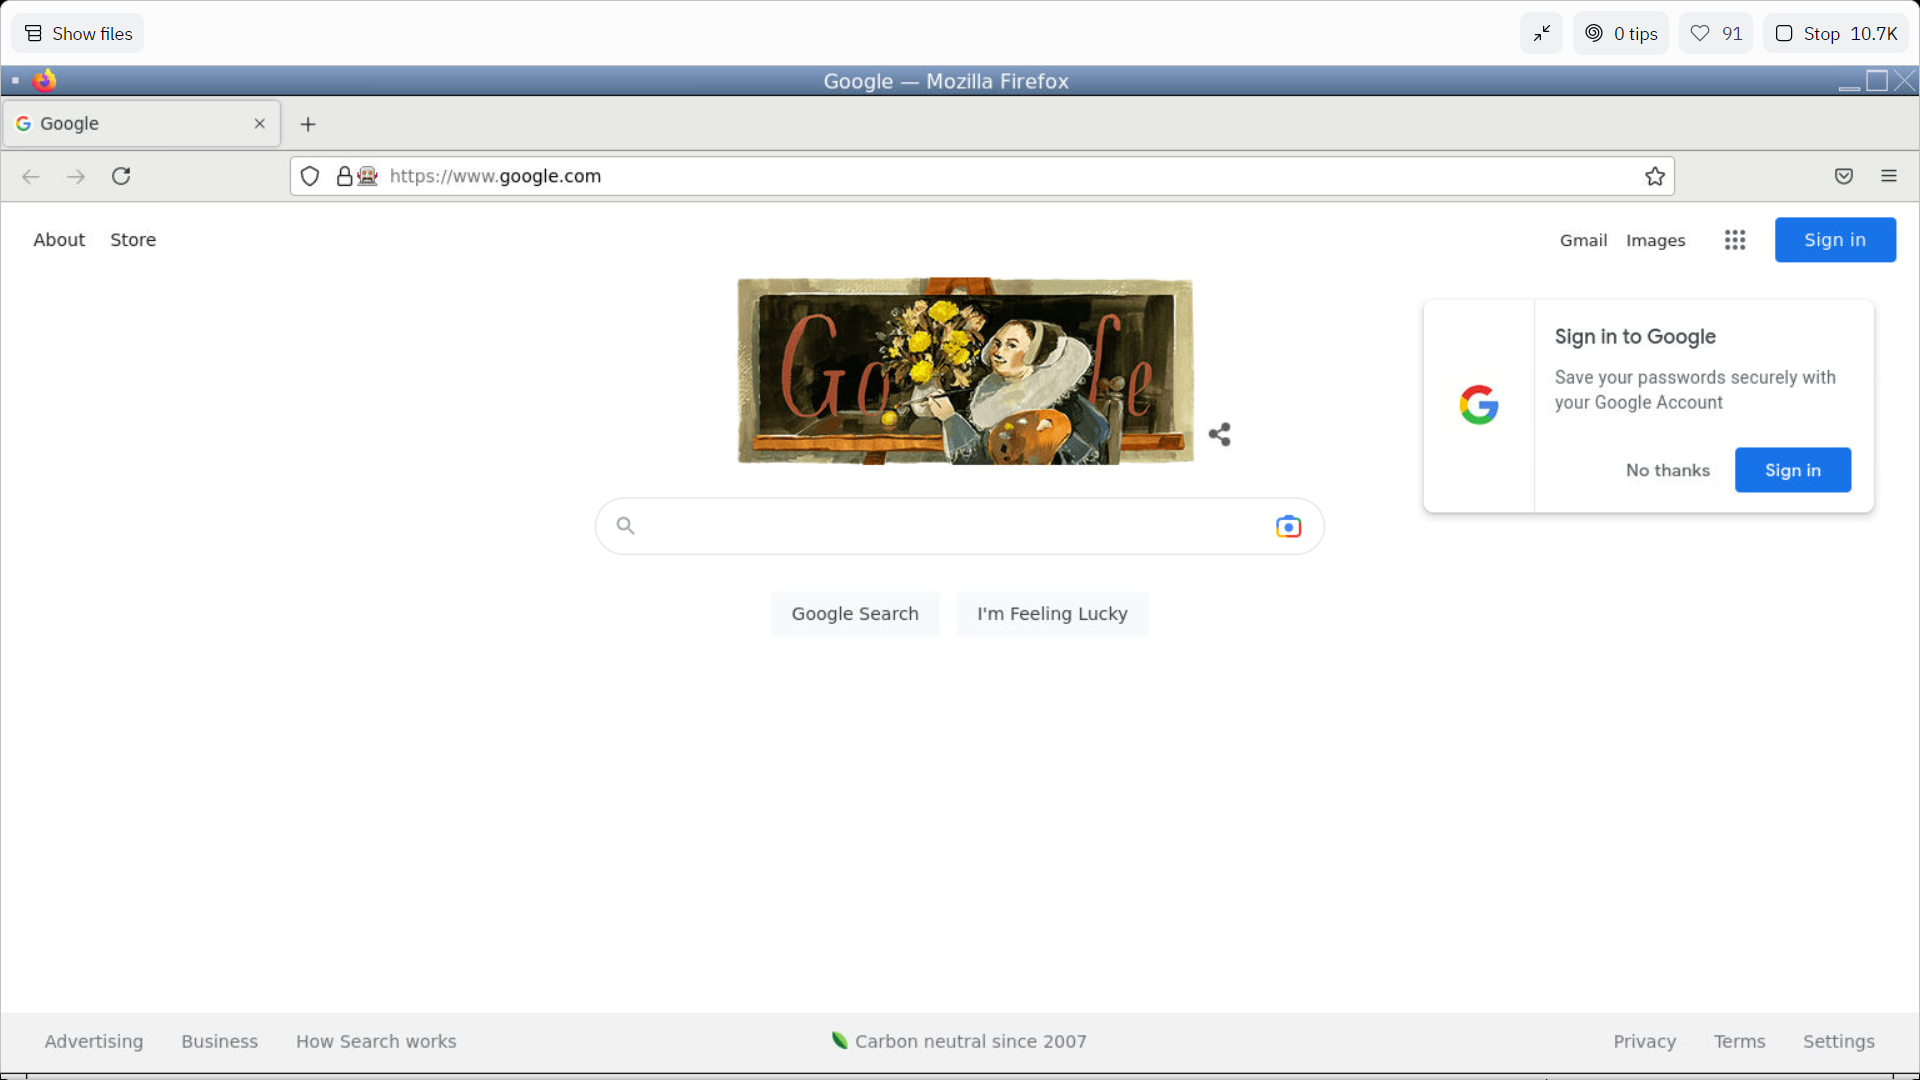Screen dimensions: 1920x1080
Task: Open the Business footer link
Action: click(x=220, y=1042)
